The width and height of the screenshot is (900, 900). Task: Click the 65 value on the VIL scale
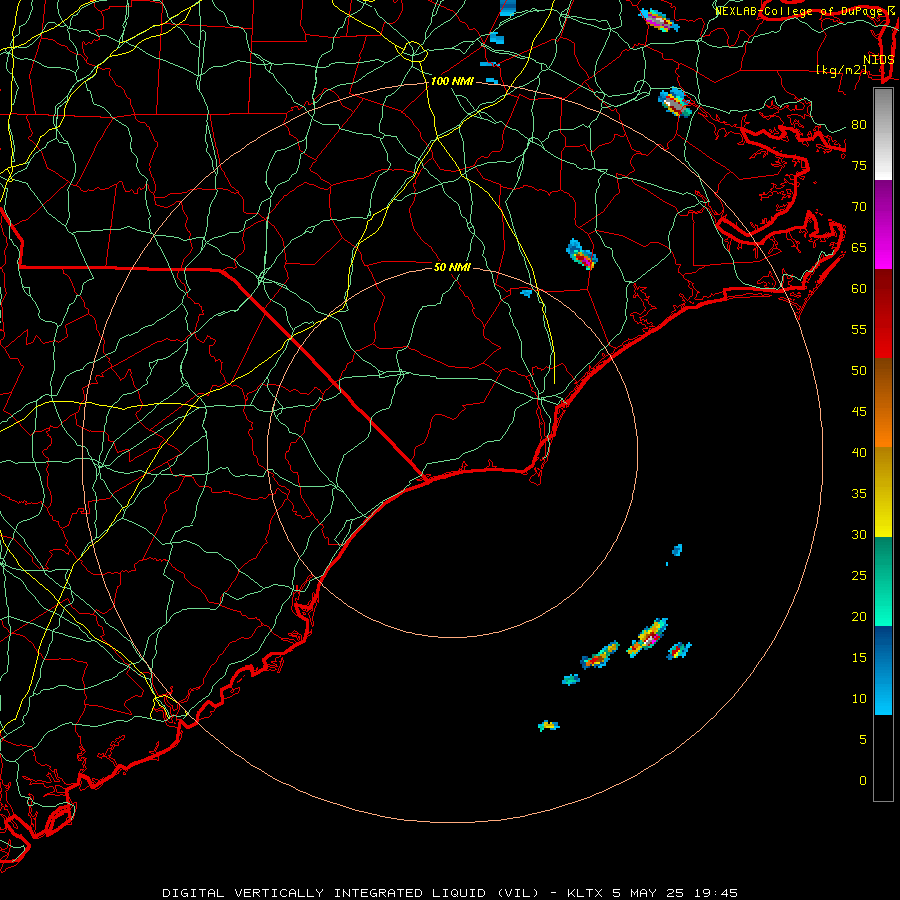(859, 248)
